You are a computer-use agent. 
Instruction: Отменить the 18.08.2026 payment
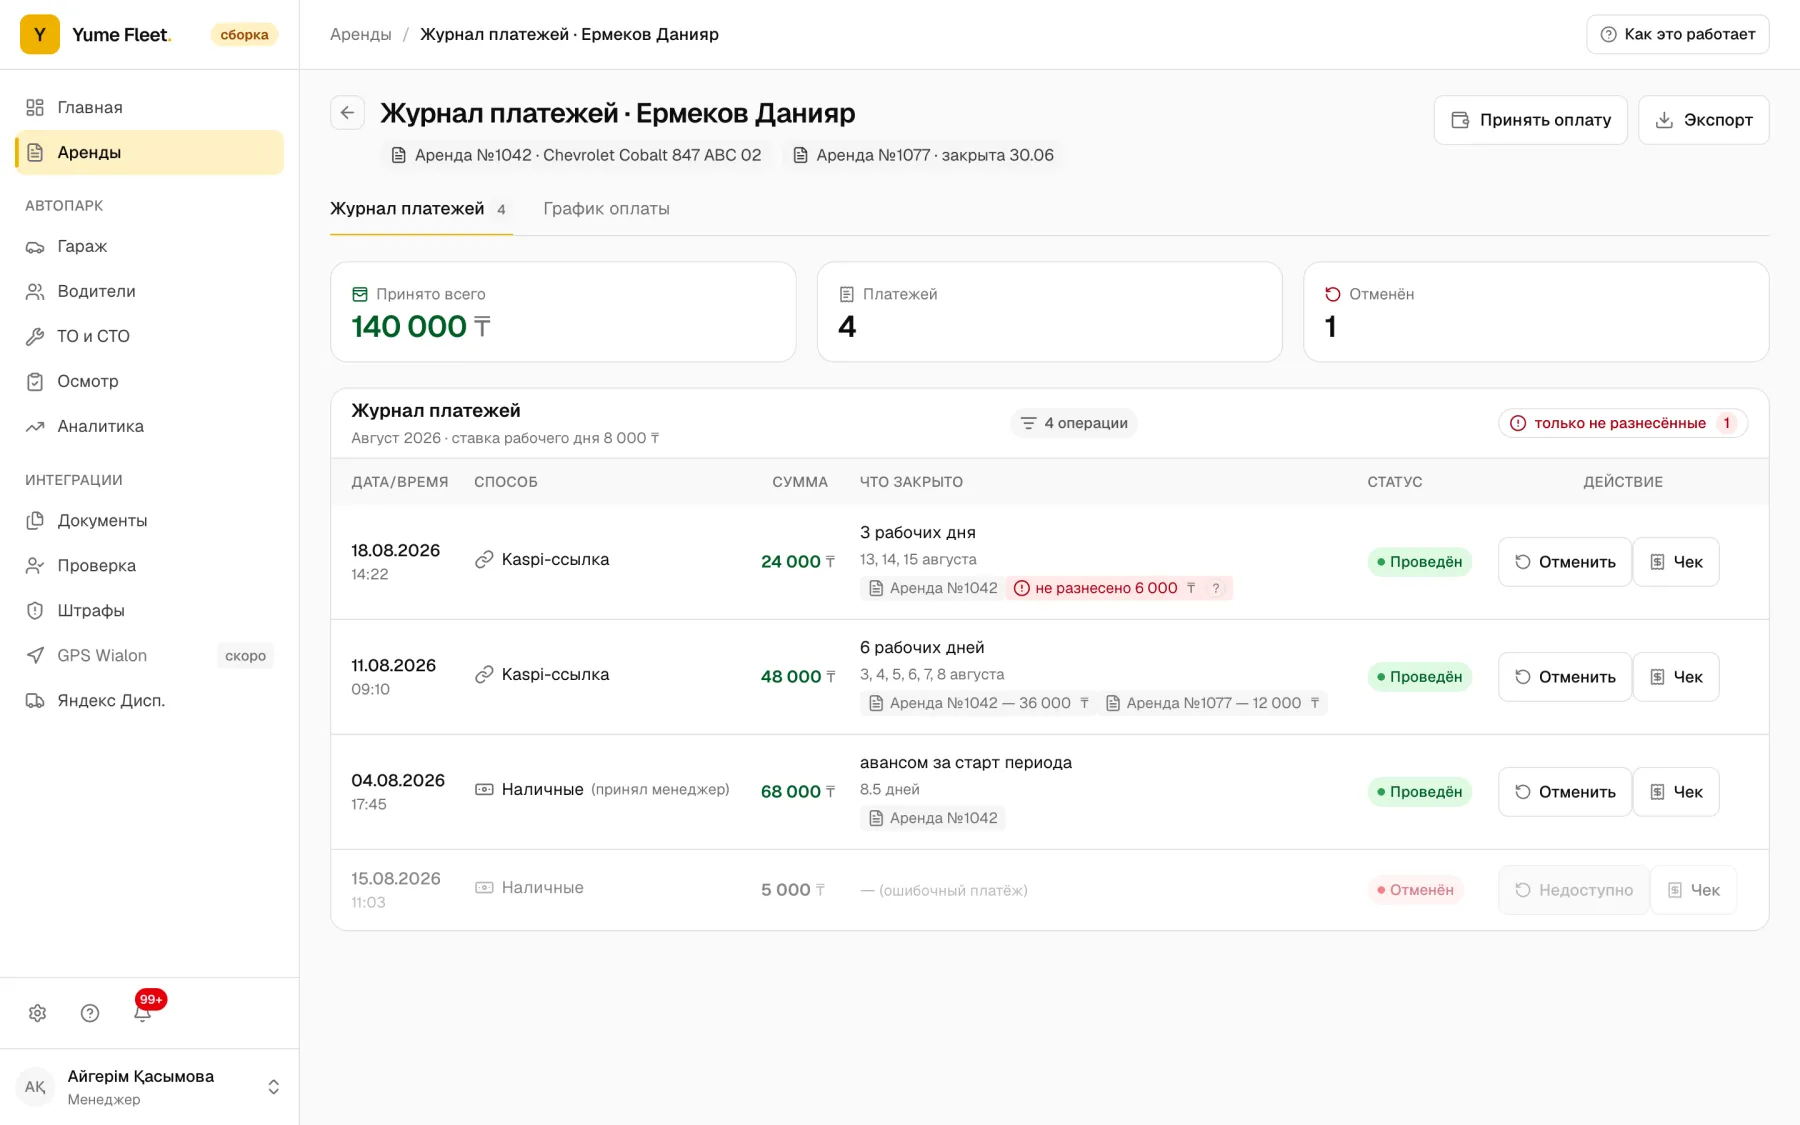coord(1565,562)
